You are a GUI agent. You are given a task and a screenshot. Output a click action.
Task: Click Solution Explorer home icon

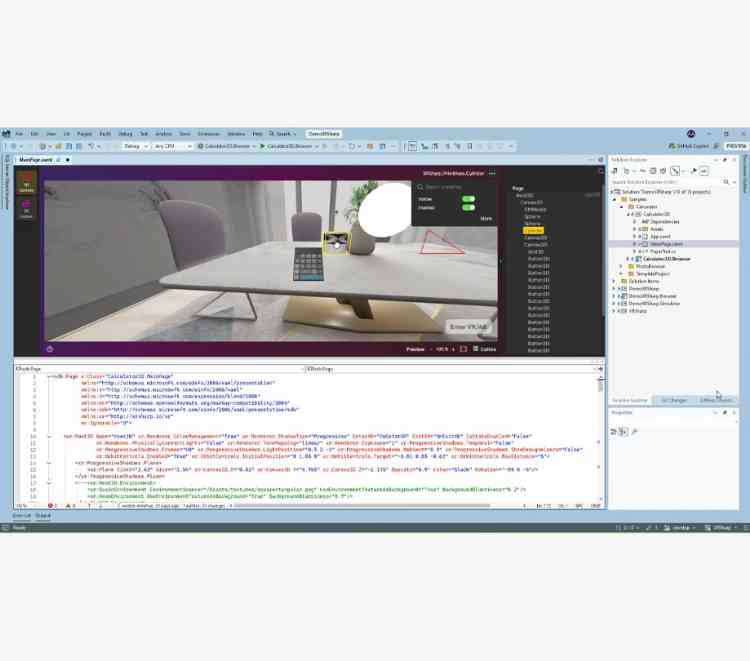(615, 171)
